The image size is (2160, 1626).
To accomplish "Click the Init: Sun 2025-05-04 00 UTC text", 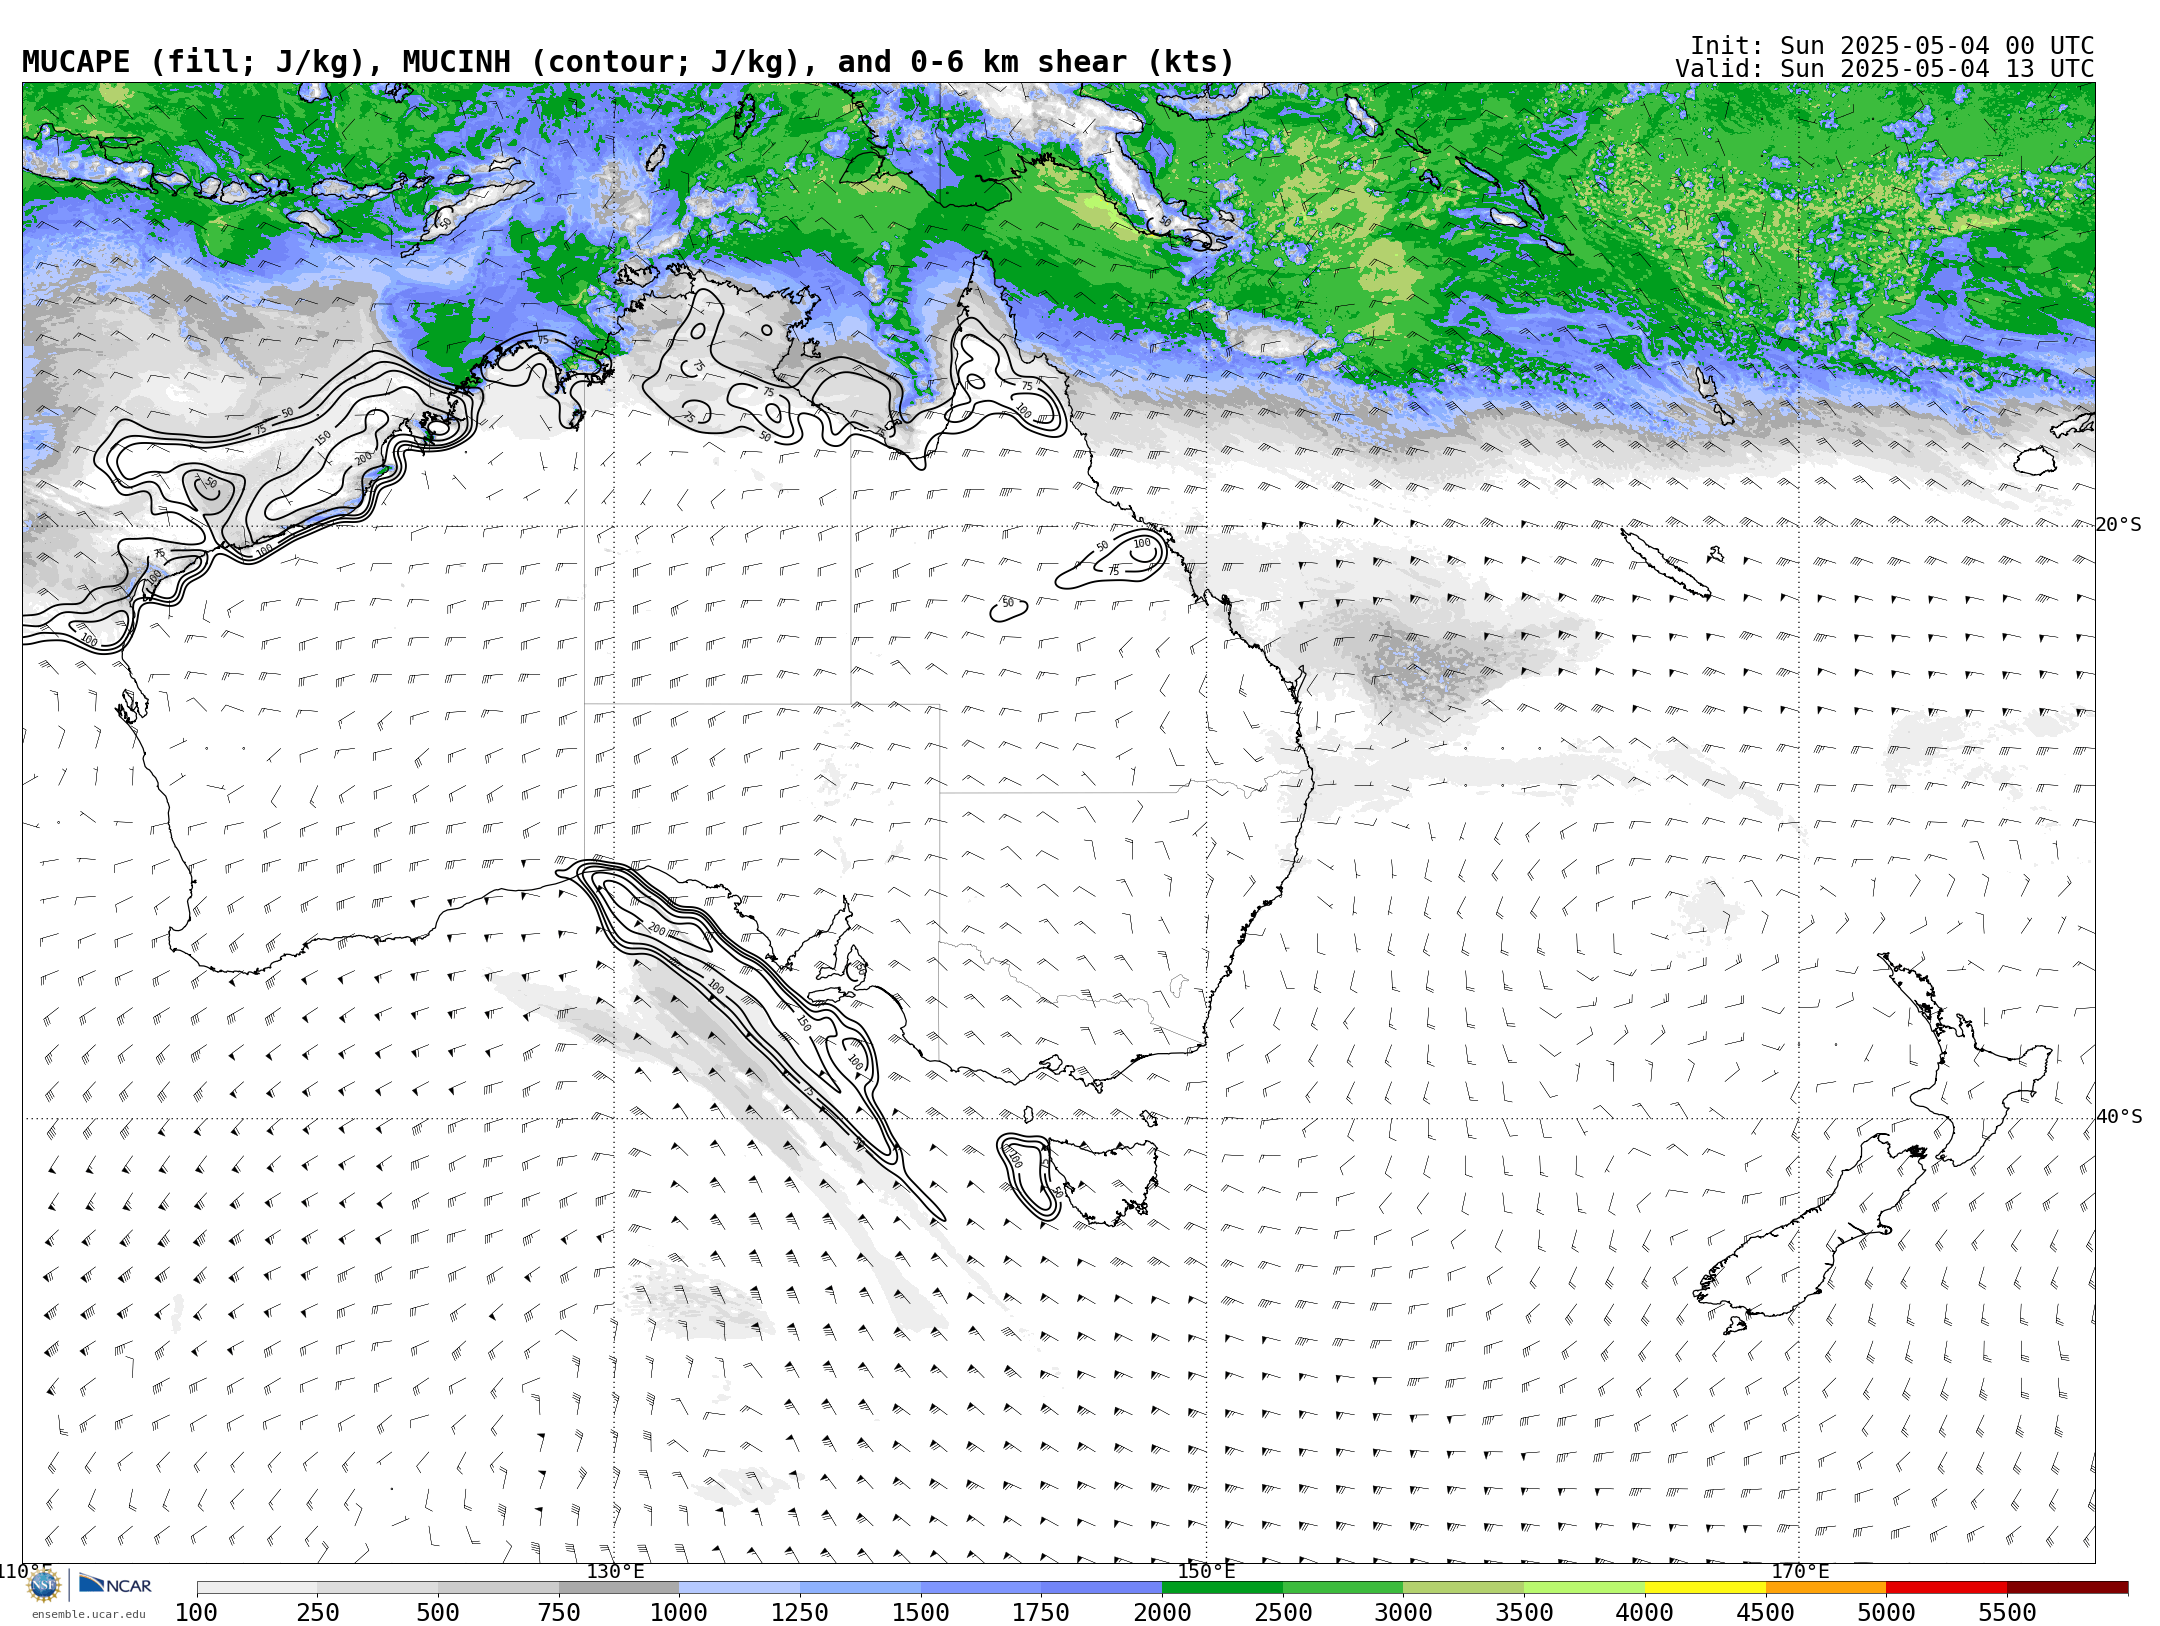I will pyautogui.click(x=1892, y=46).
